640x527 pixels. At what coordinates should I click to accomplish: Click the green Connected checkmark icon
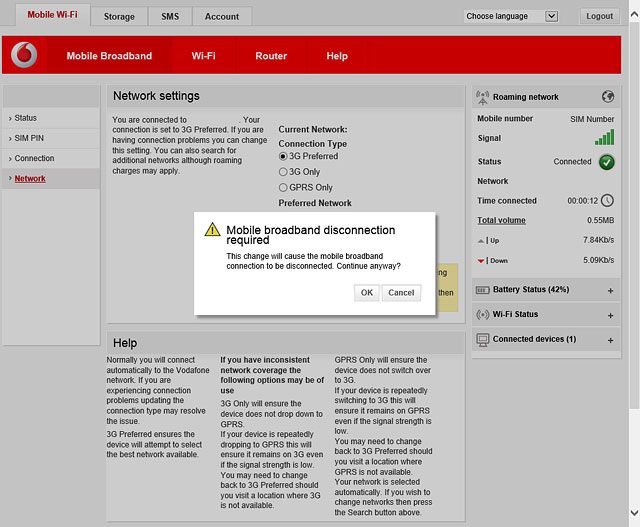pyautogui.click(x=607, y=162)
